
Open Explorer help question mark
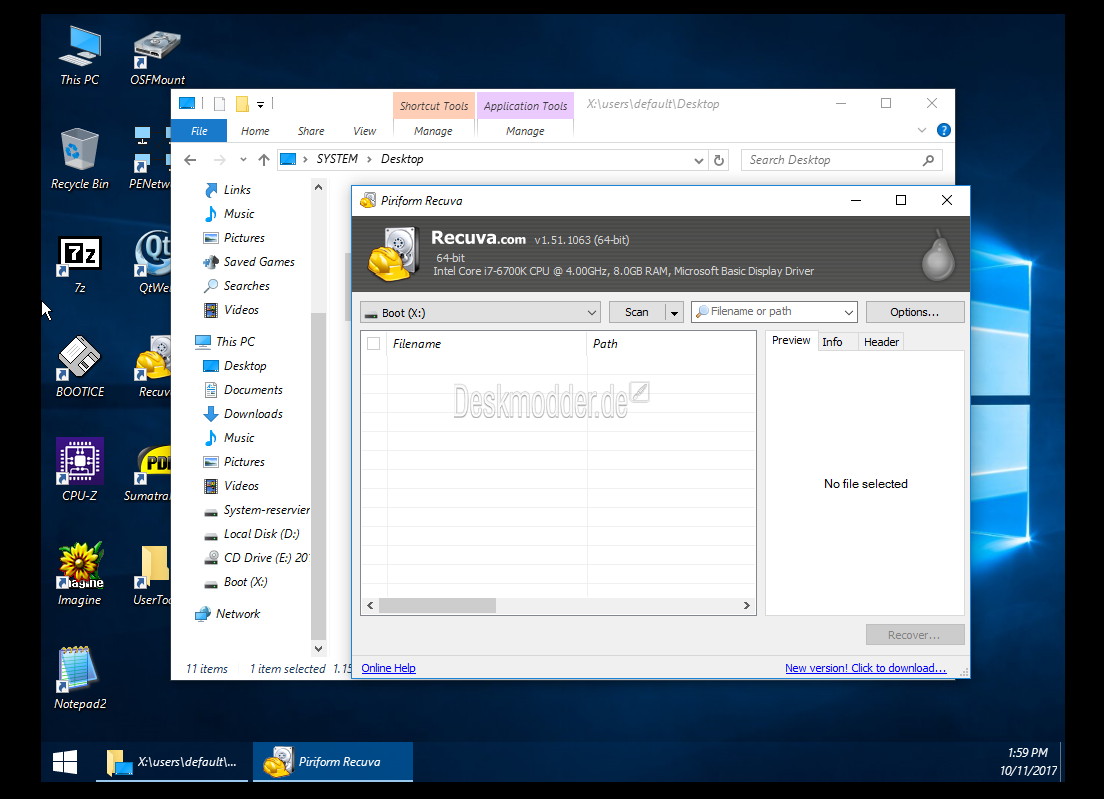(943, 130)
